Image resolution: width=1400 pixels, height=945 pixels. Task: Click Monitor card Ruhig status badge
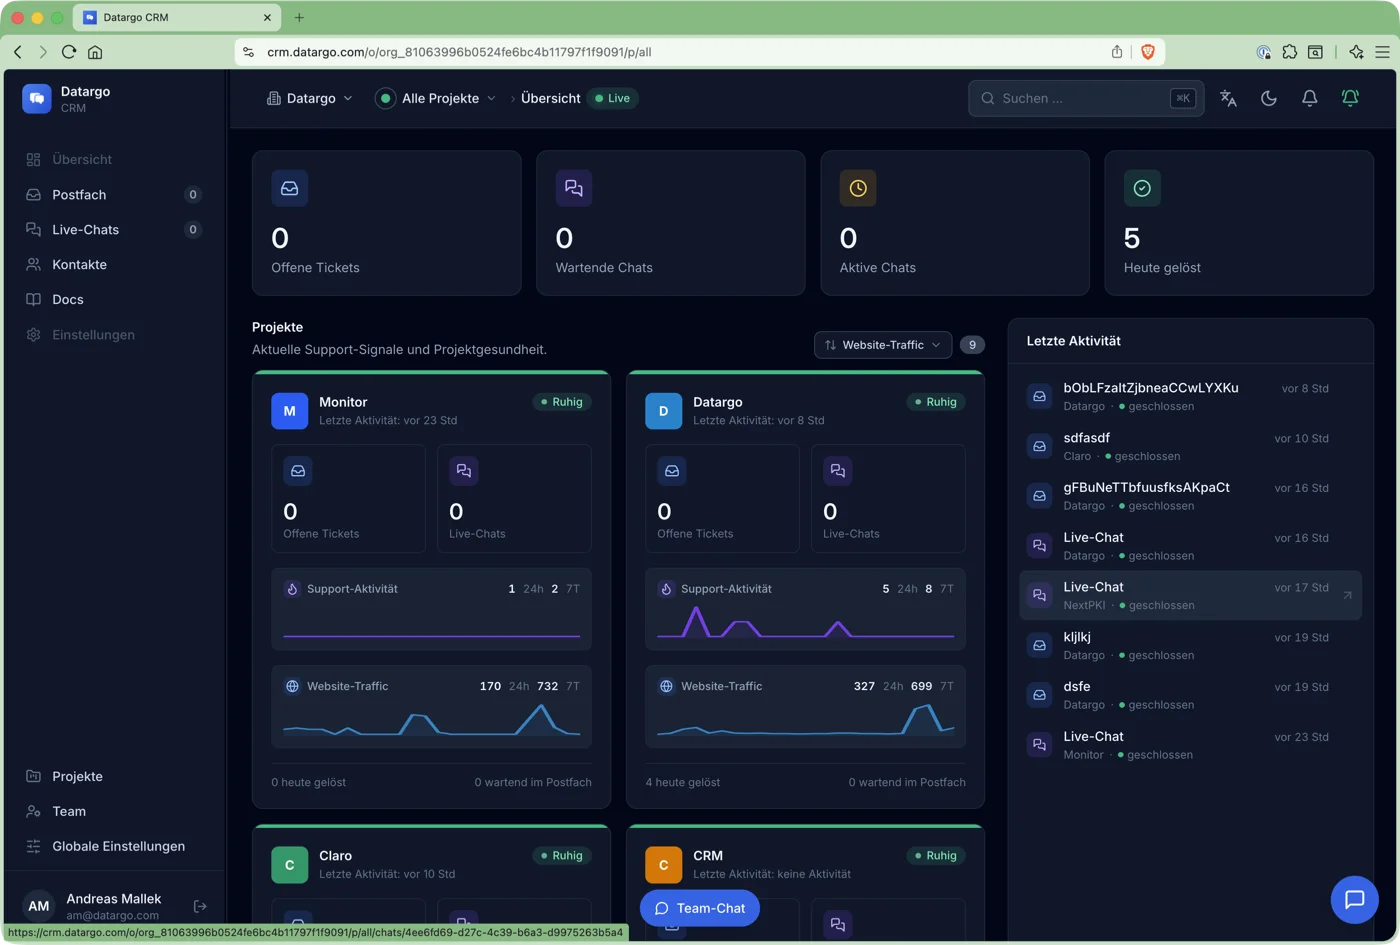click(562, 402)
